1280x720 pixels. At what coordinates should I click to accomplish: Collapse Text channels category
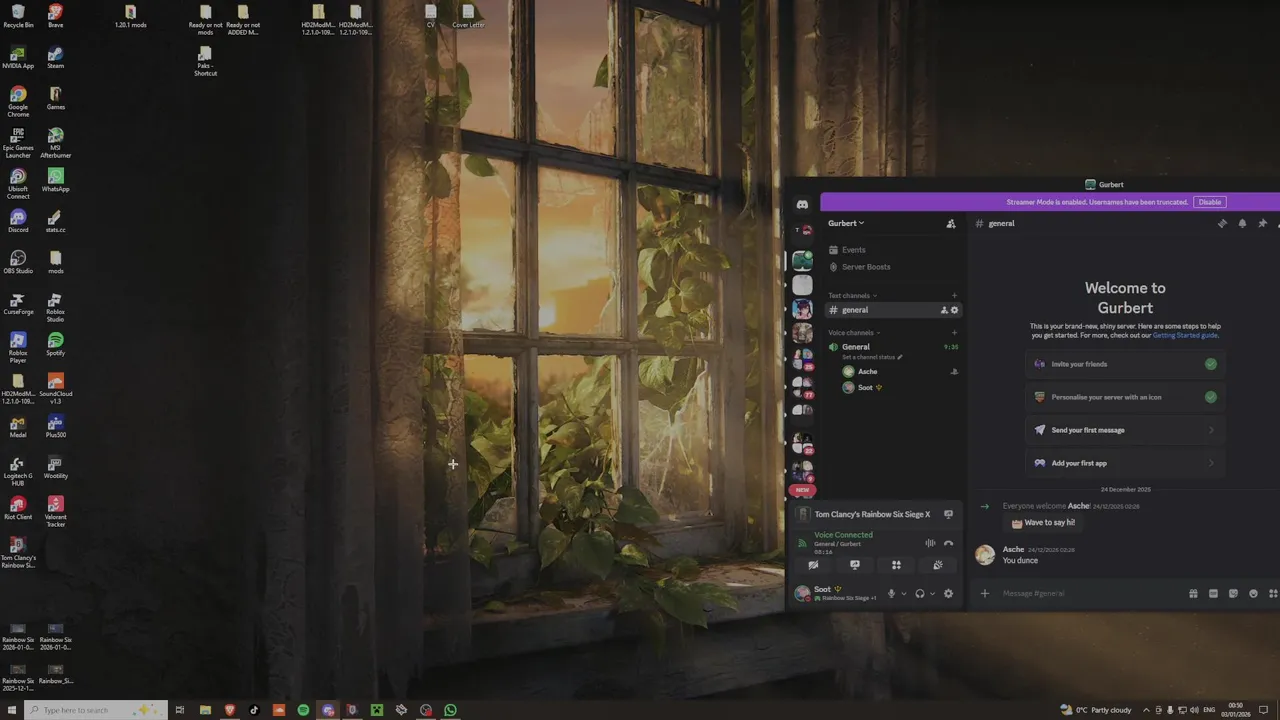pos(852,296)
